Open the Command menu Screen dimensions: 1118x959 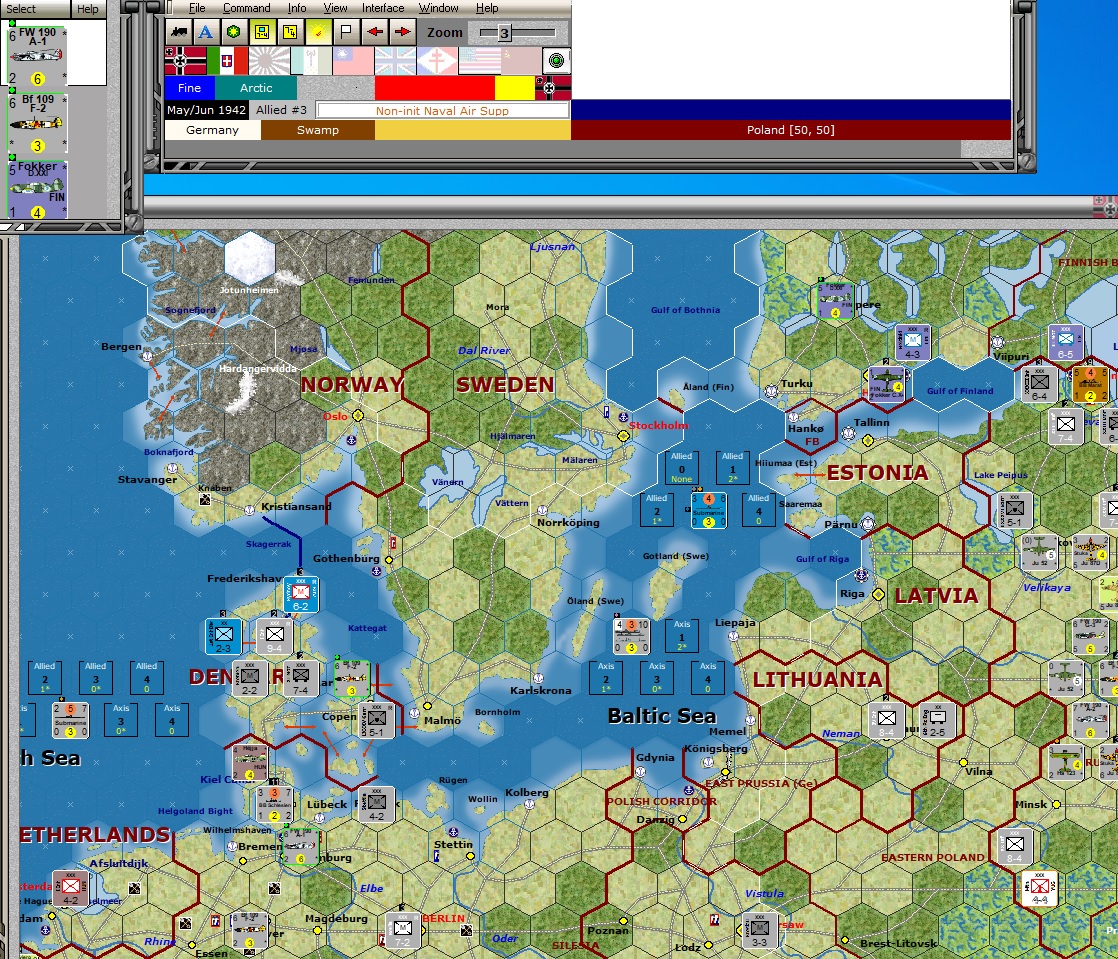[247, 8]
